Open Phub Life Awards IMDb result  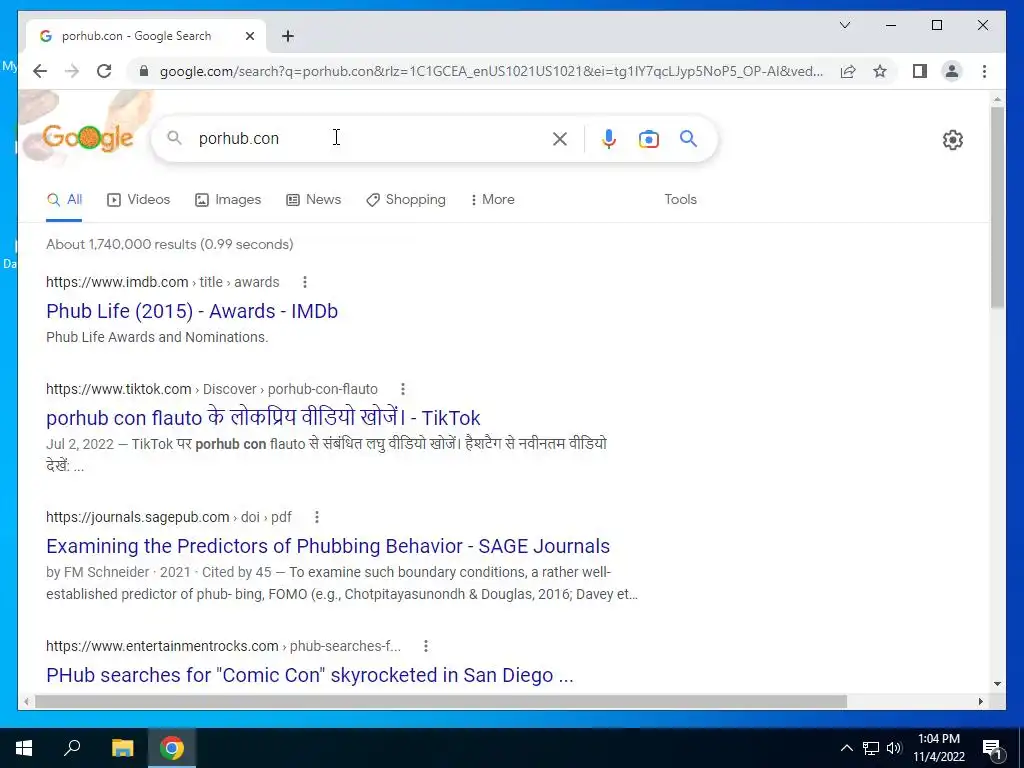(192, 311)
